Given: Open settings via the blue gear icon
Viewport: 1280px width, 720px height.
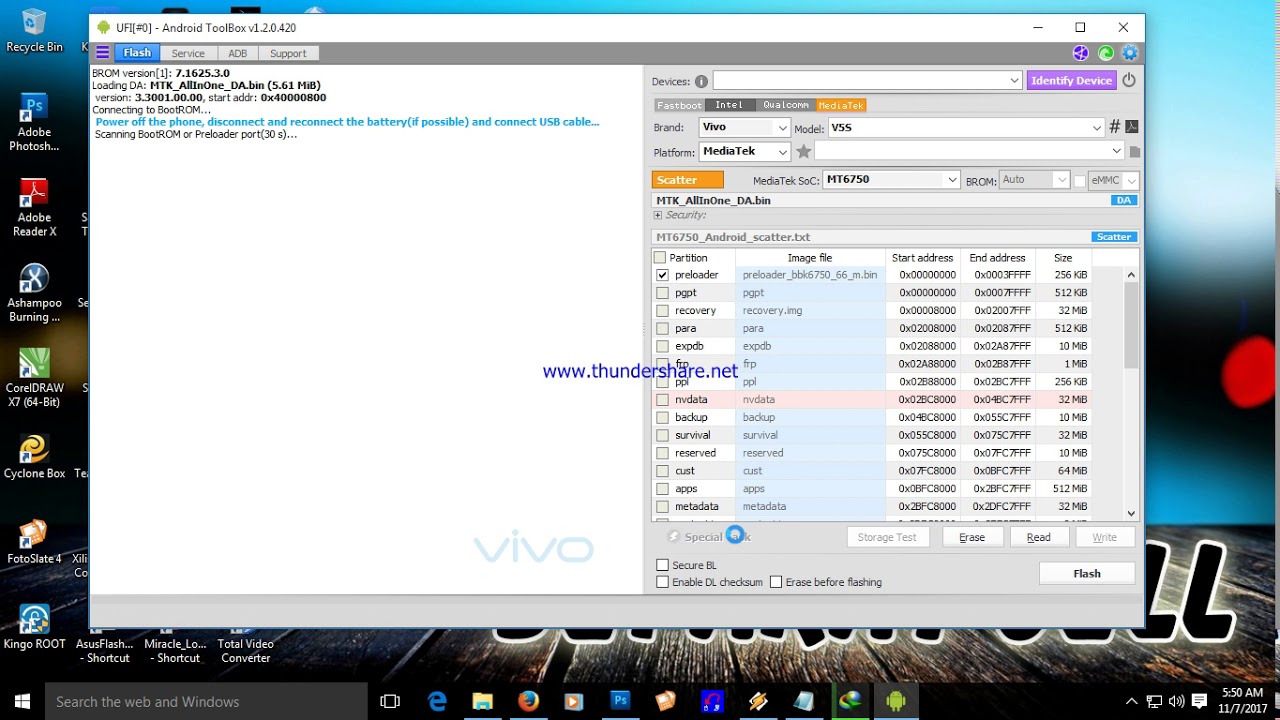Looking at the screenshot, I should [x=1130, y=53].
